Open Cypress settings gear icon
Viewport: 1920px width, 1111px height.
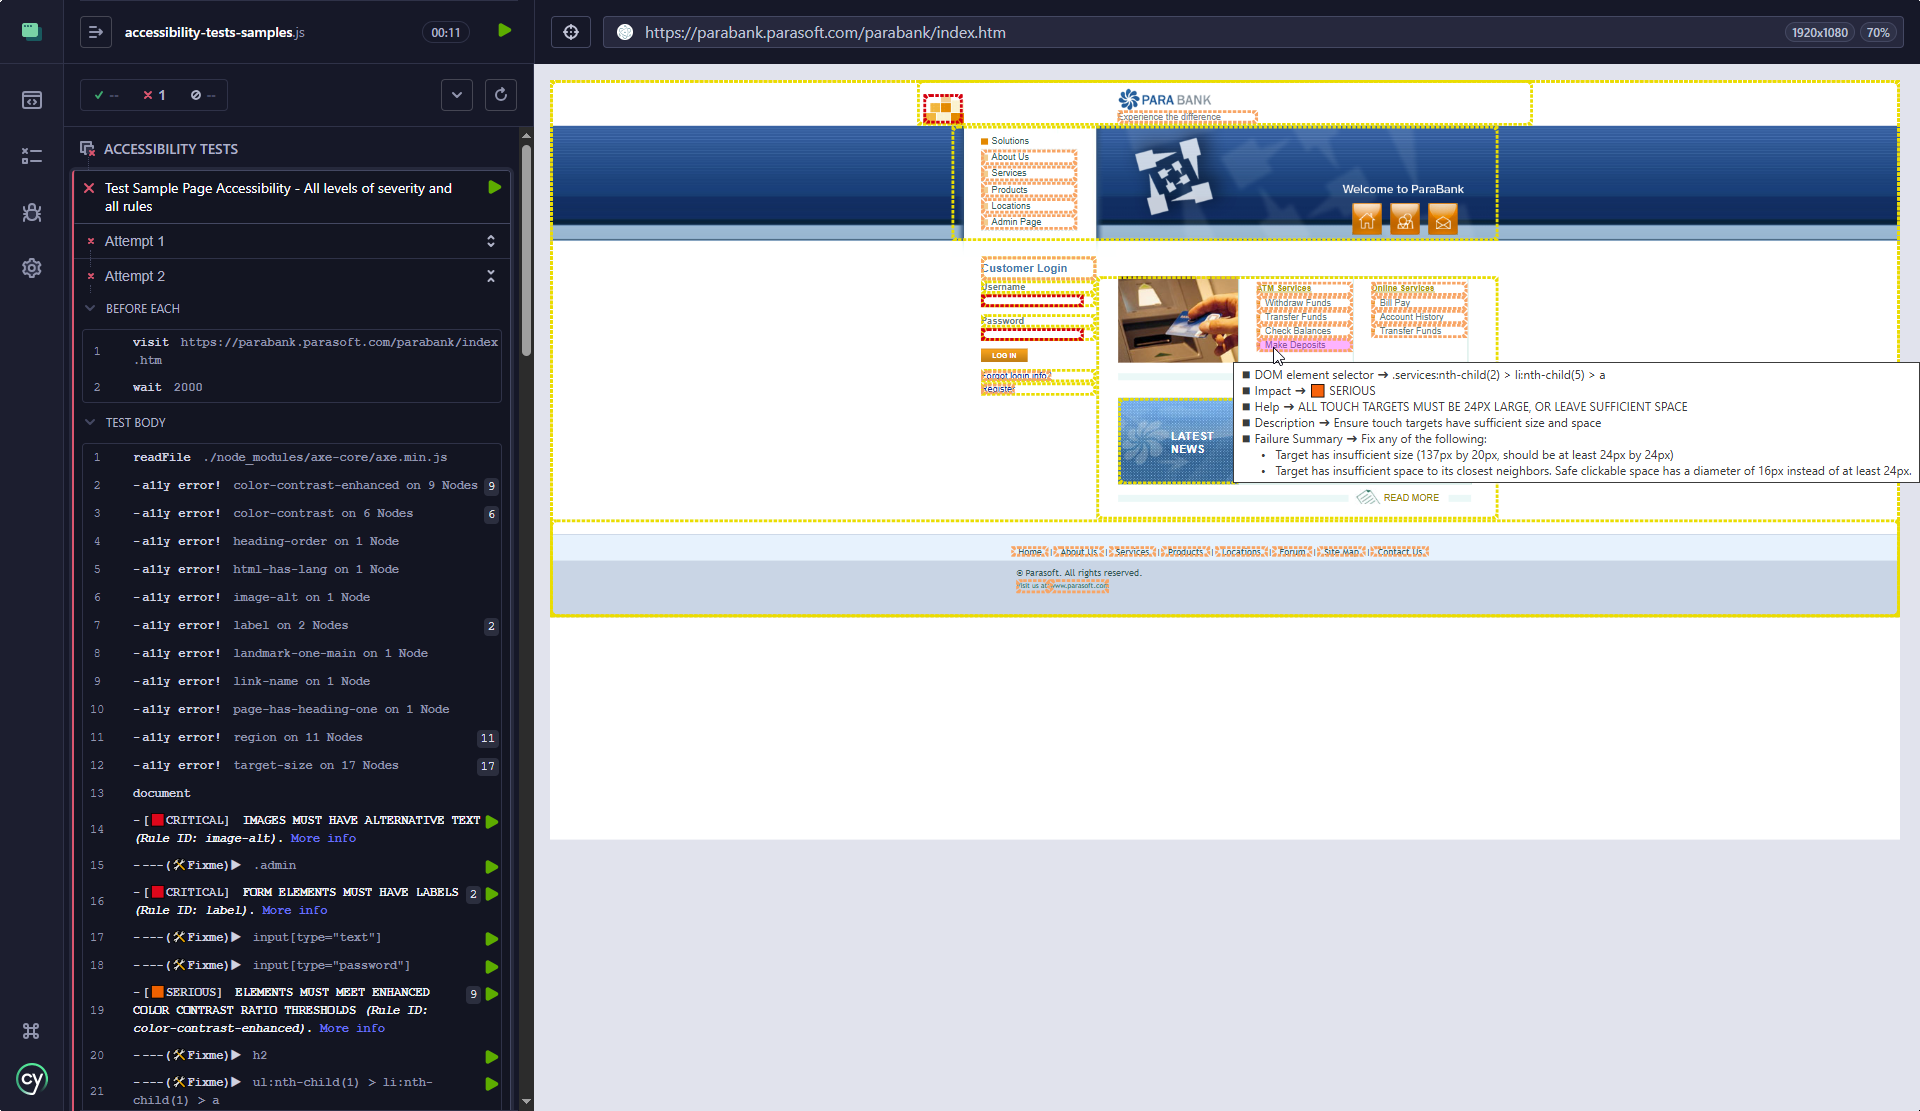pos(31,268)
